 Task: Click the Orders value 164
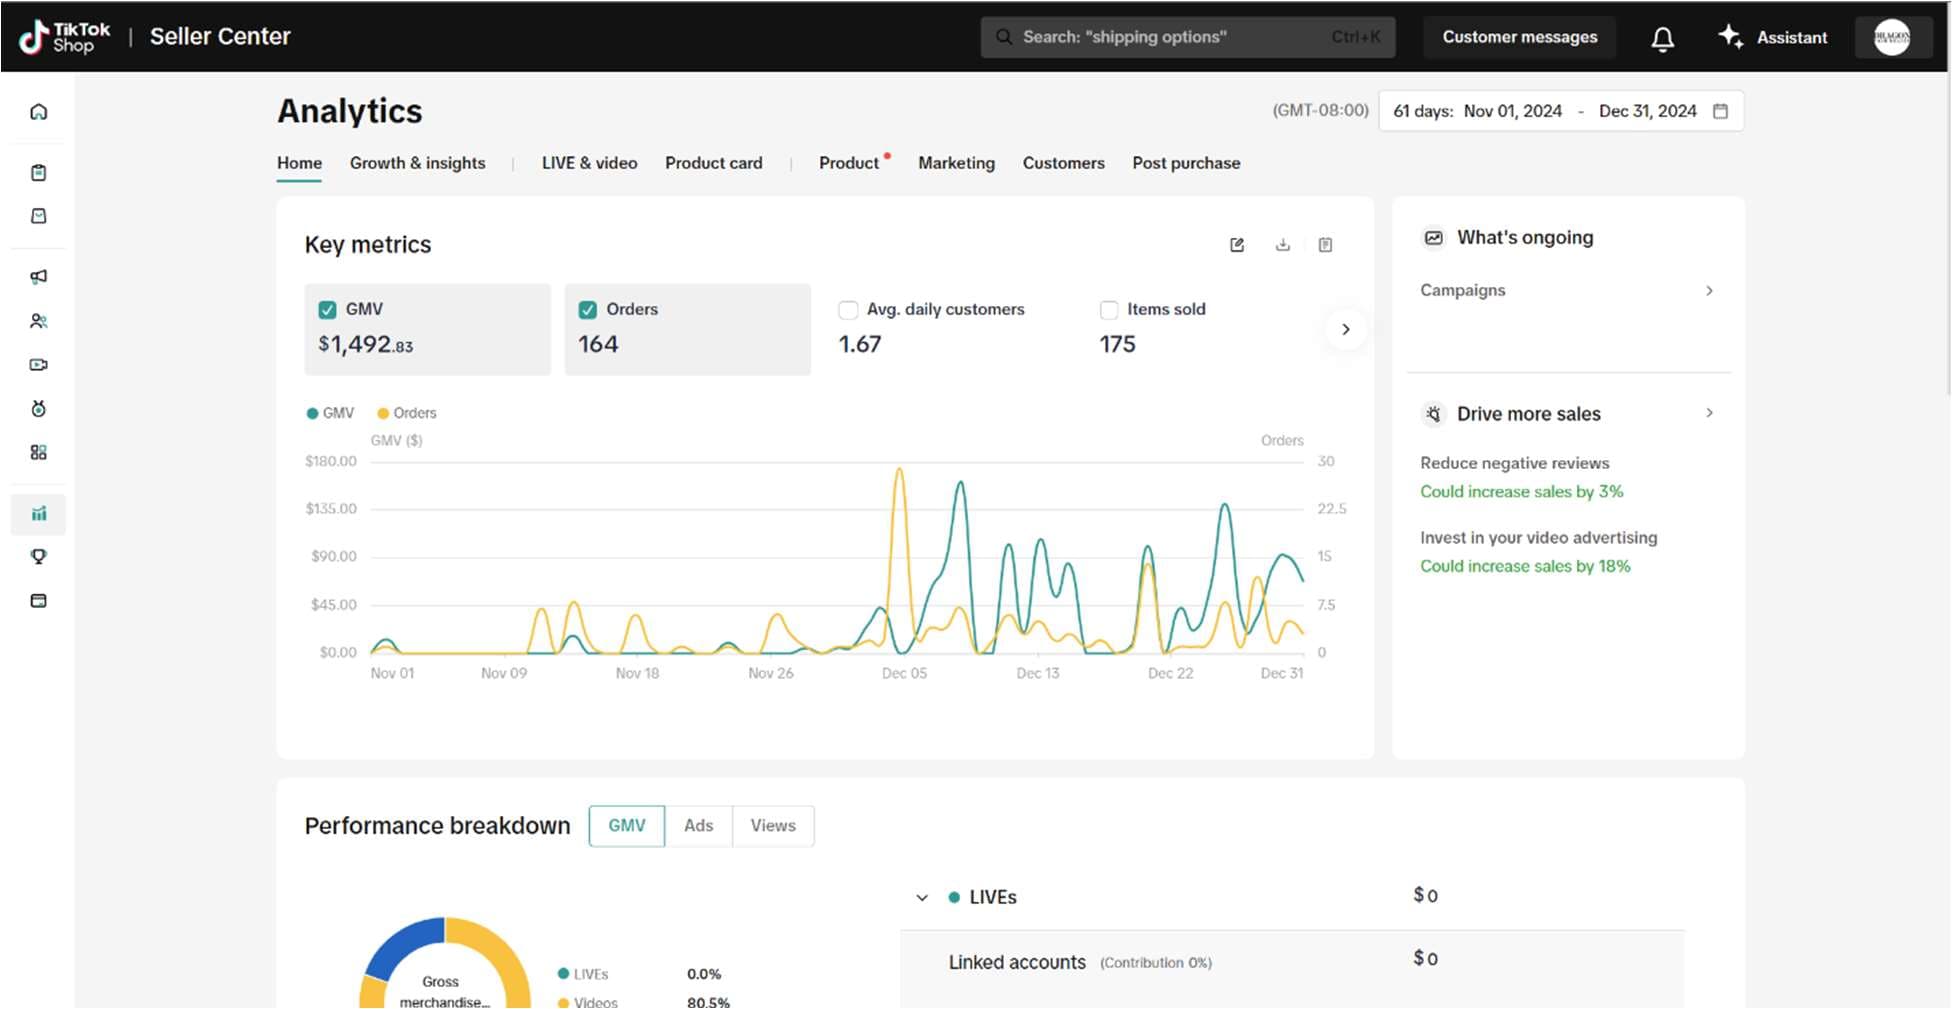click(598, 345)
